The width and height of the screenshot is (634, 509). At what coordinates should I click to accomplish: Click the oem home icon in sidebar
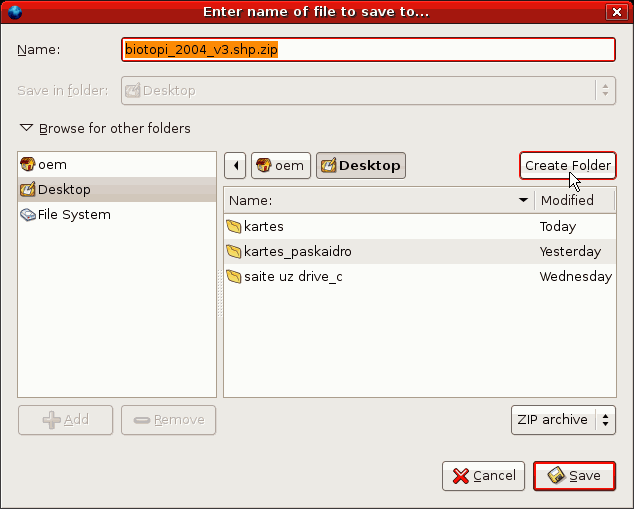pyautogui.click(x=27, y=164)
